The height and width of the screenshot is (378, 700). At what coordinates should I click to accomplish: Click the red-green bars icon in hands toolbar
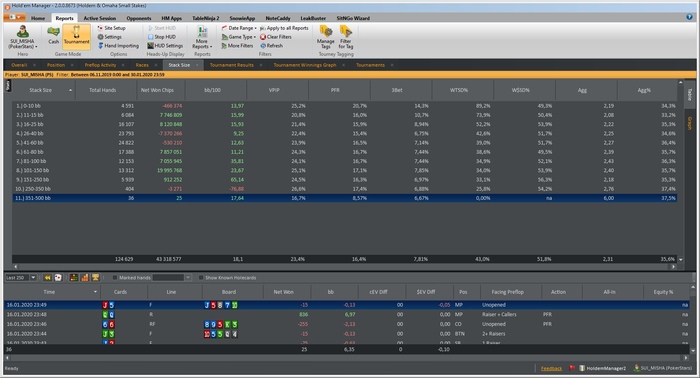(x=74, y=278)
